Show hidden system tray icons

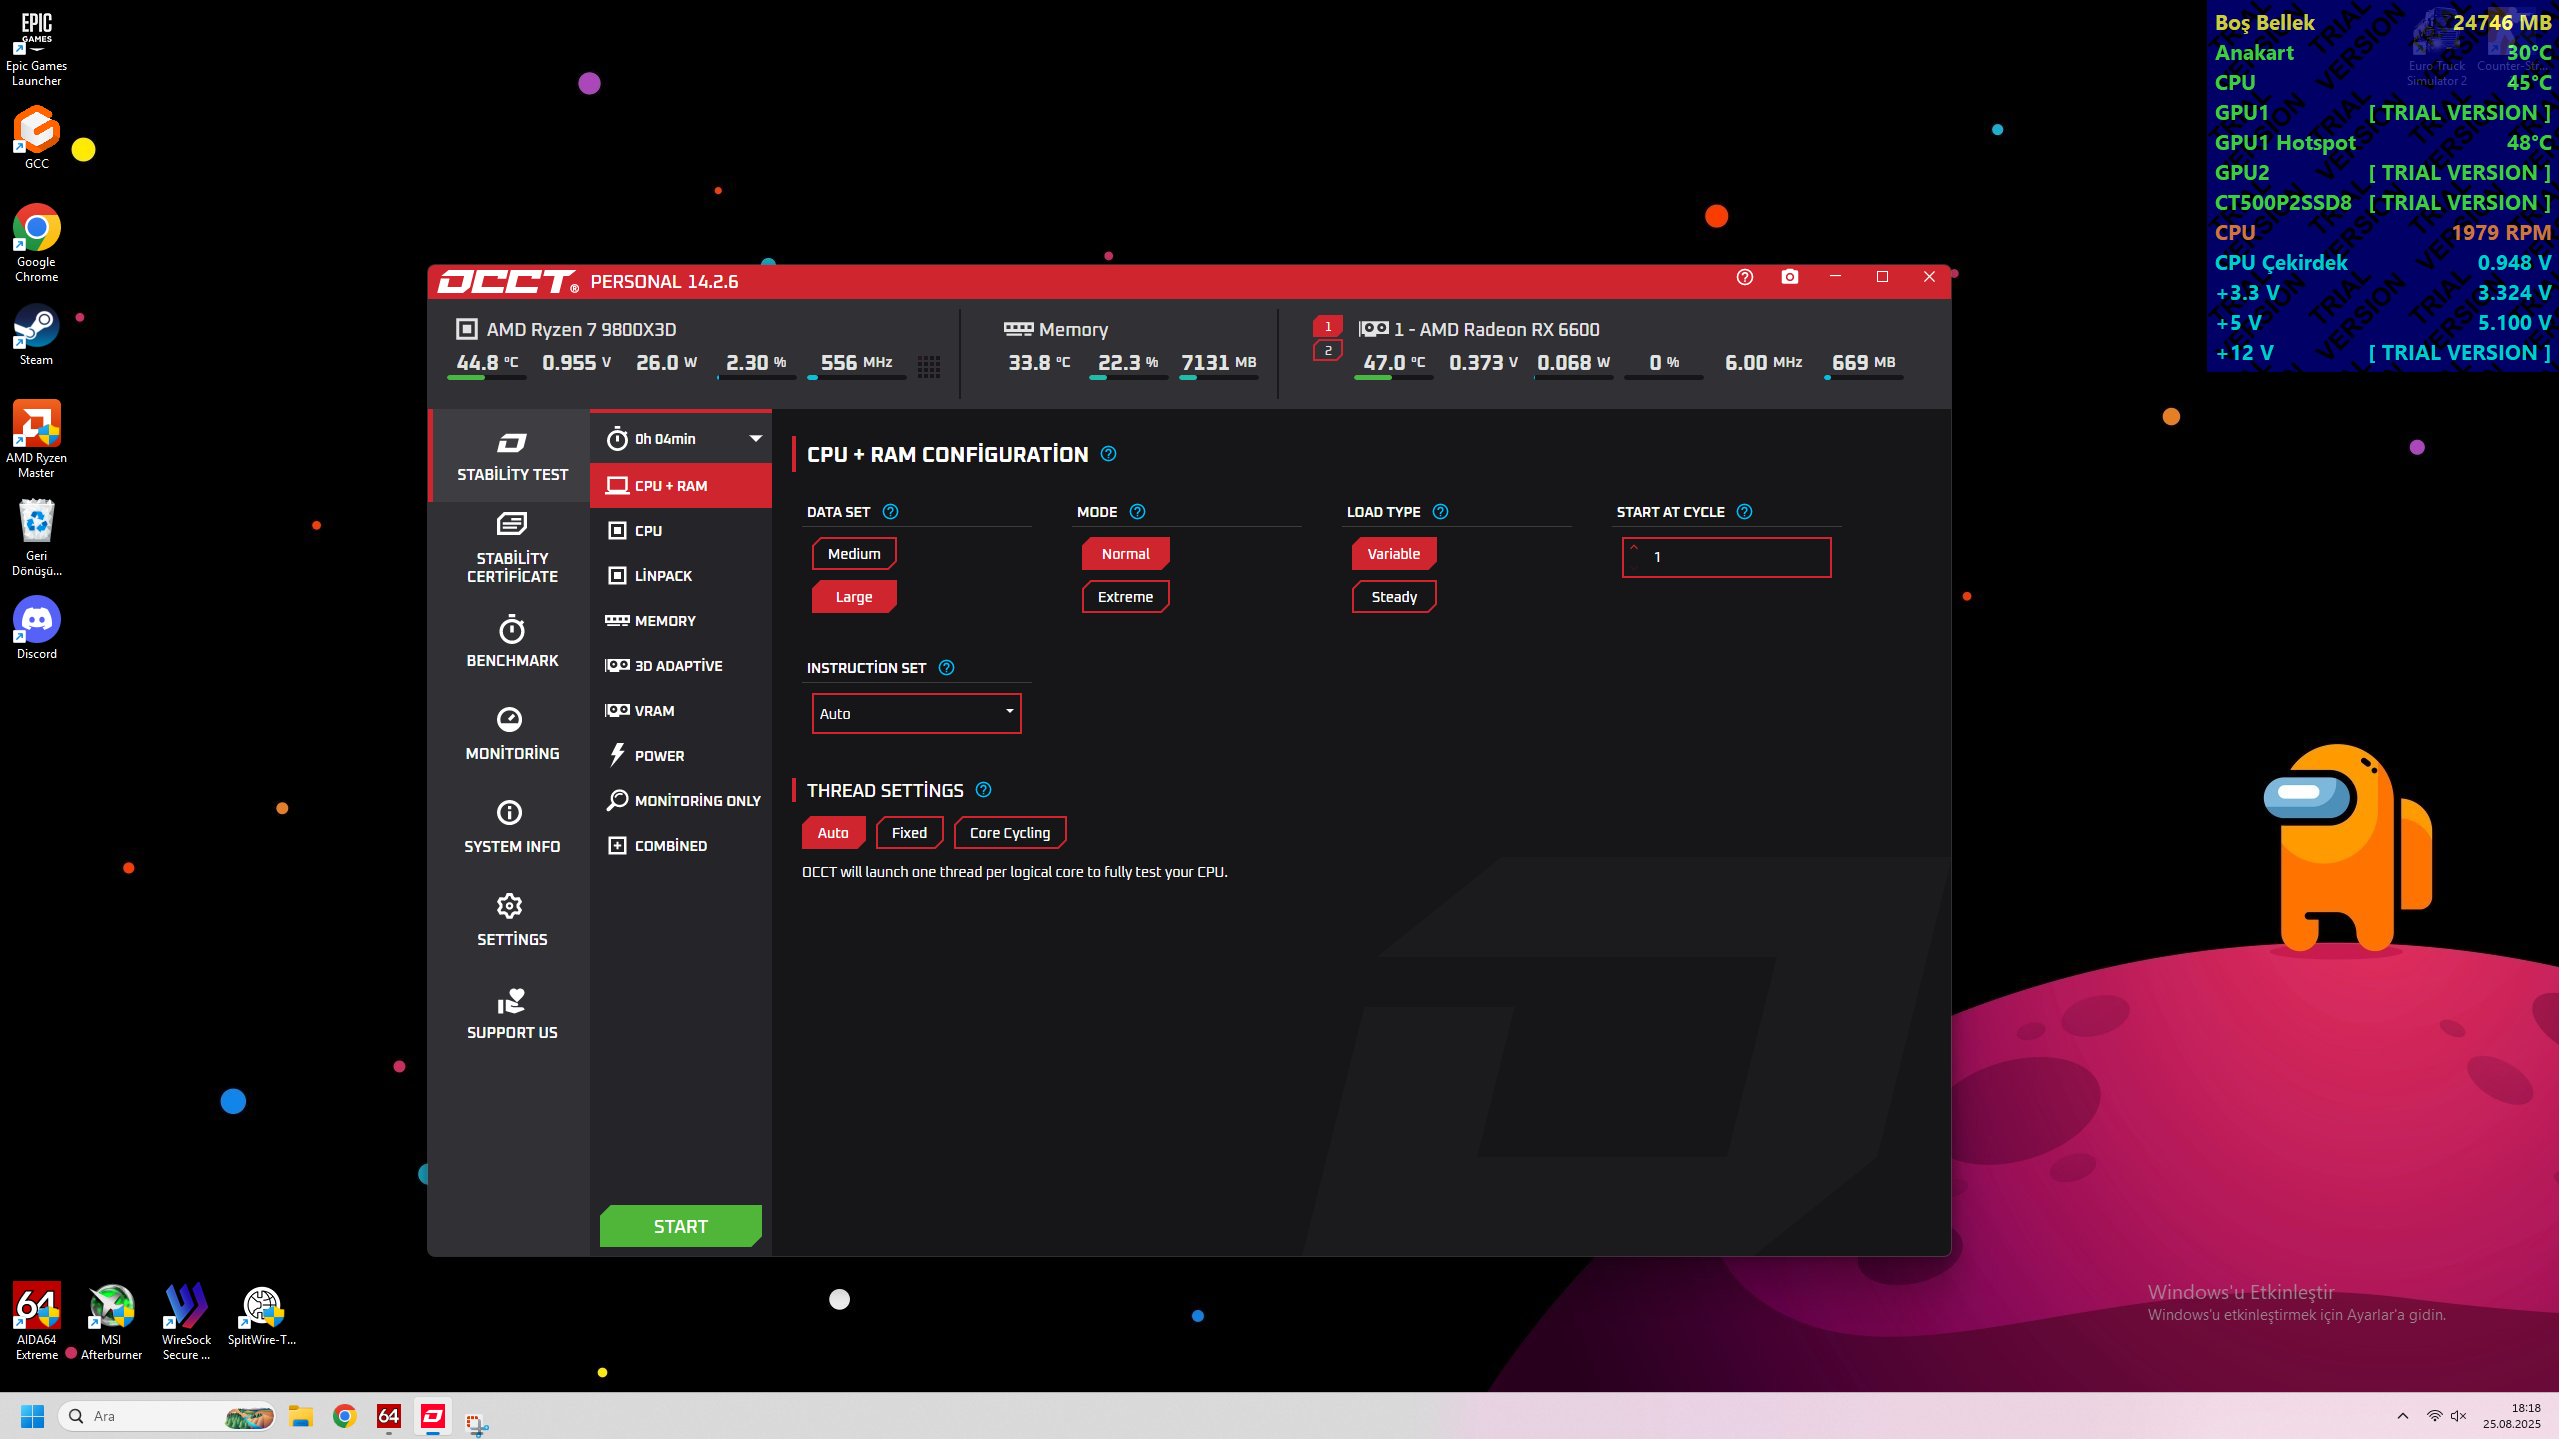pyautogui.click(x=2402, y=1416)
